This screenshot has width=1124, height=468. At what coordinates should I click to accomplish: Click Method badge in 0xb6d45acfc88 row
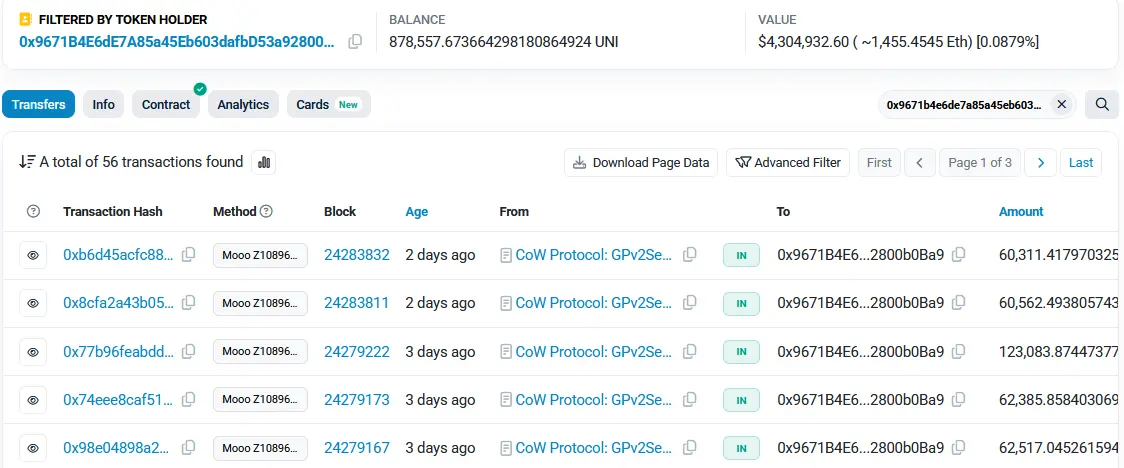click(x=260, y=255)
